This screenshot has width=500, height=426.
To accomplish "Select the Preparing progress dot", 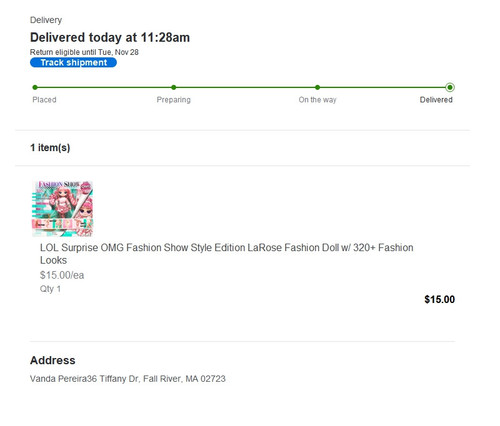I will click(174, 87).
